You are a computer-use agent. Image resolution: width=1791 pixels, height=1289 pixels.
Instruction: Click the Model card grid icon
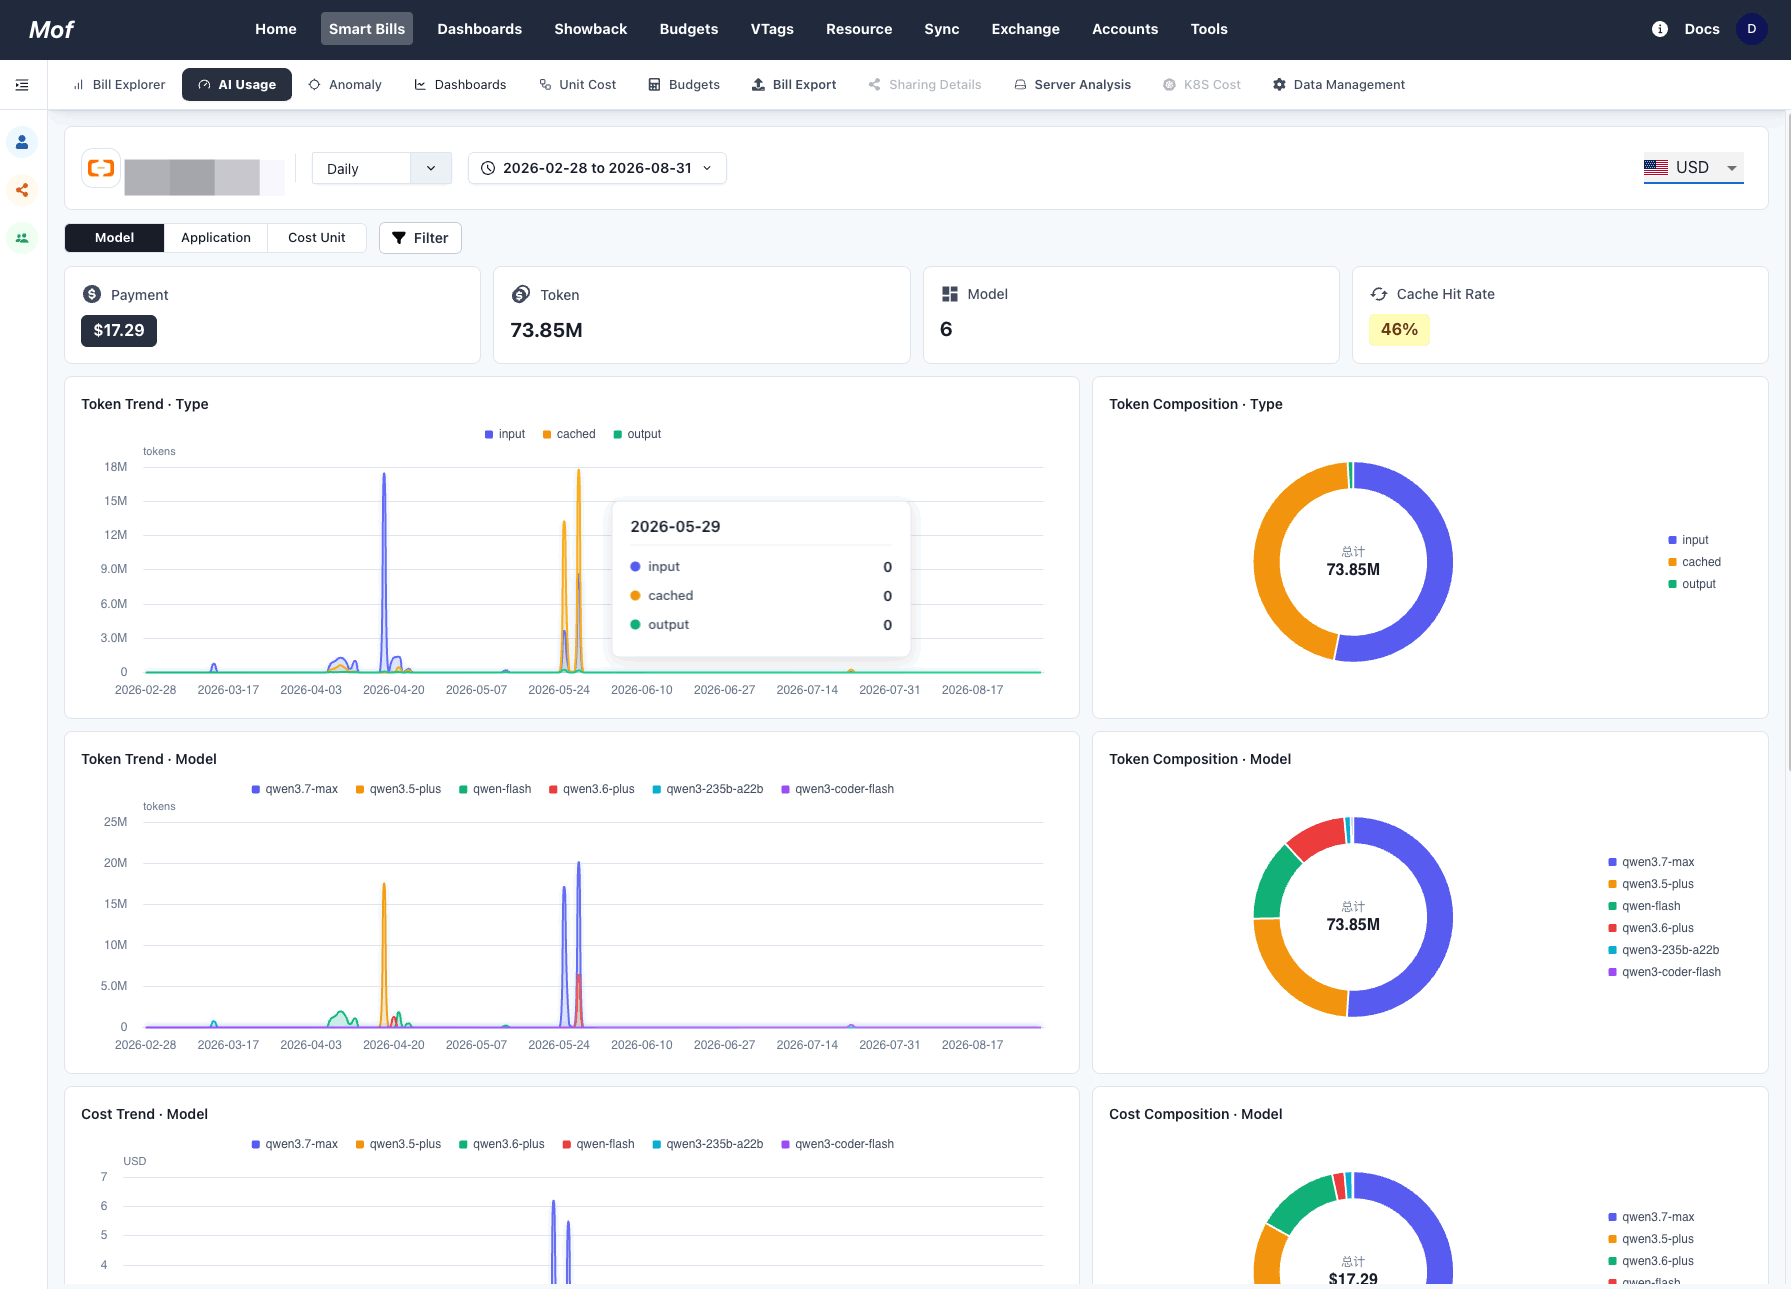[950, 294]
